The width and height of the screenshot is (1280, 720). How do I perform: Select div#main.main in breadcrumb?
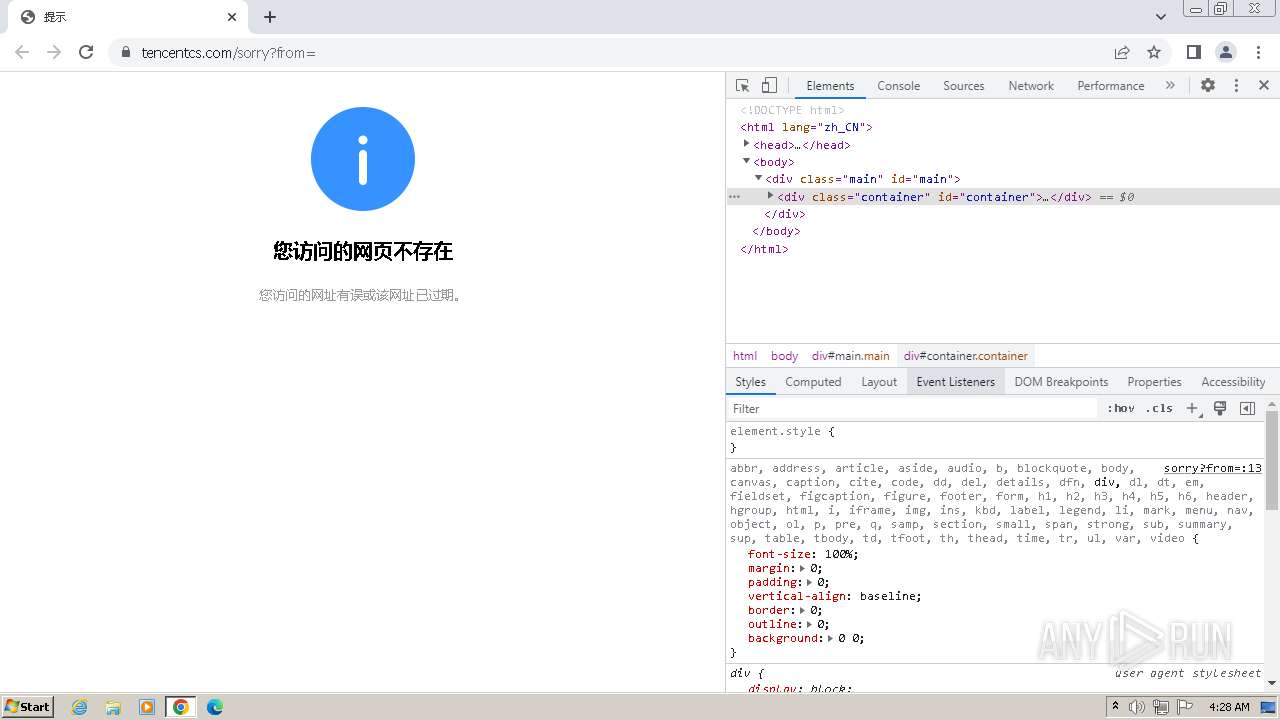[850, 356]
